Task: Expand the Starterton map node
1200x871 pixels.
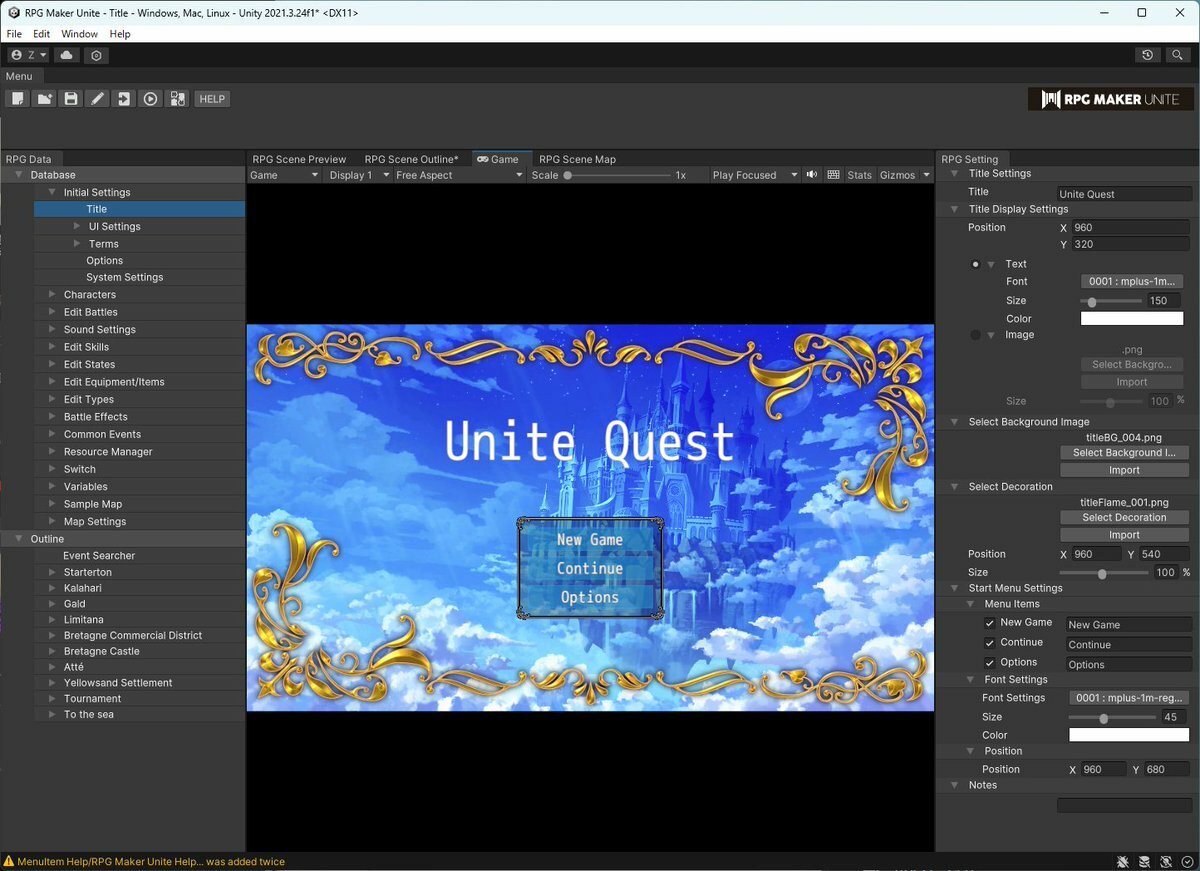Action: 52,572
